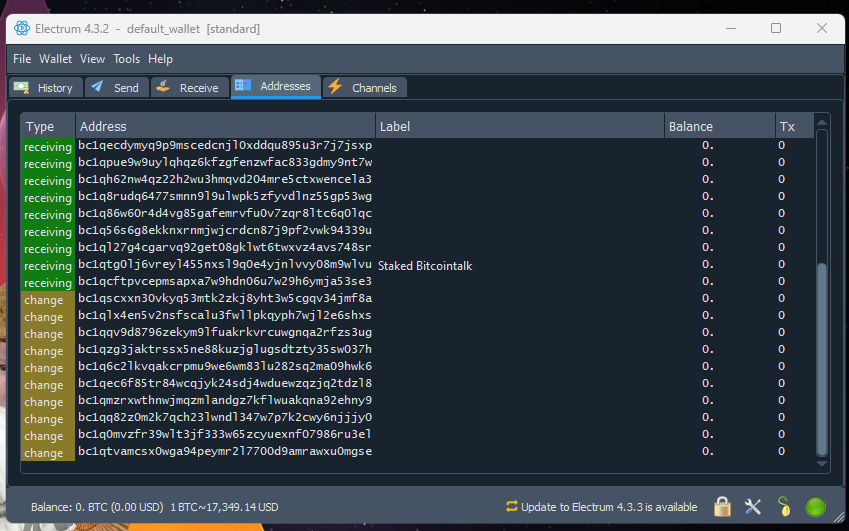Screen dimensions: 849x531
Task: Sort by the Label column header
Action: [x=520, y=127]
